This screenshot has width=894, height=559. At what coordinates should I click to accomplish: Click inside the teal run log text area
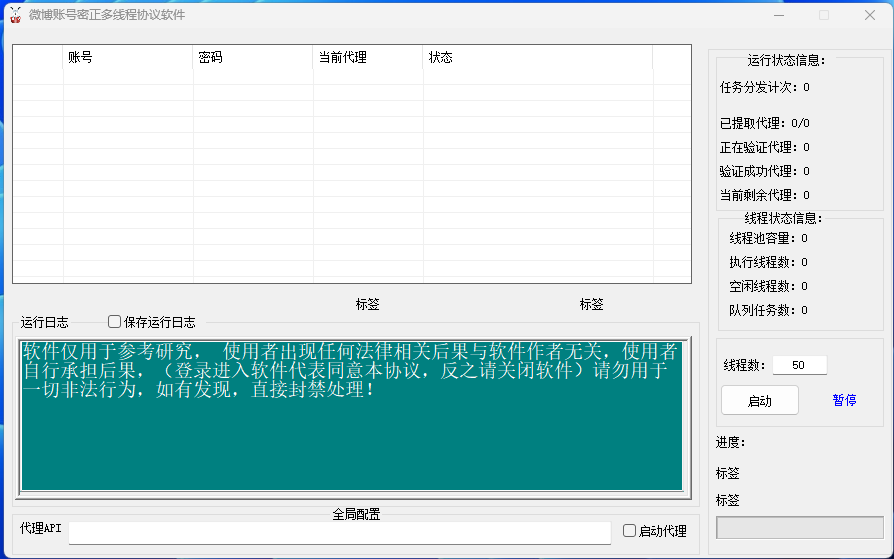click(x=352, y=416)
